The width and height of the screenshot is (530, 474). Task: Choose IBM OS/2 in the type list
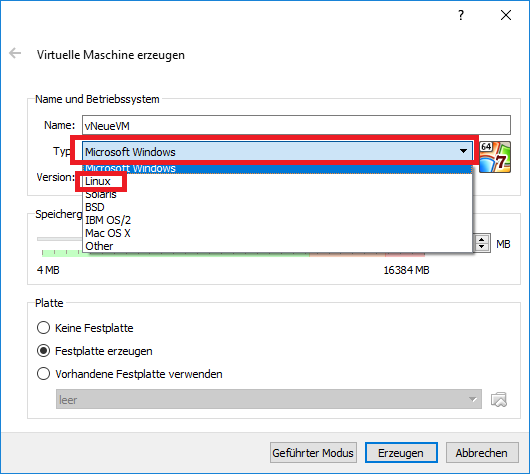[277, 220]
